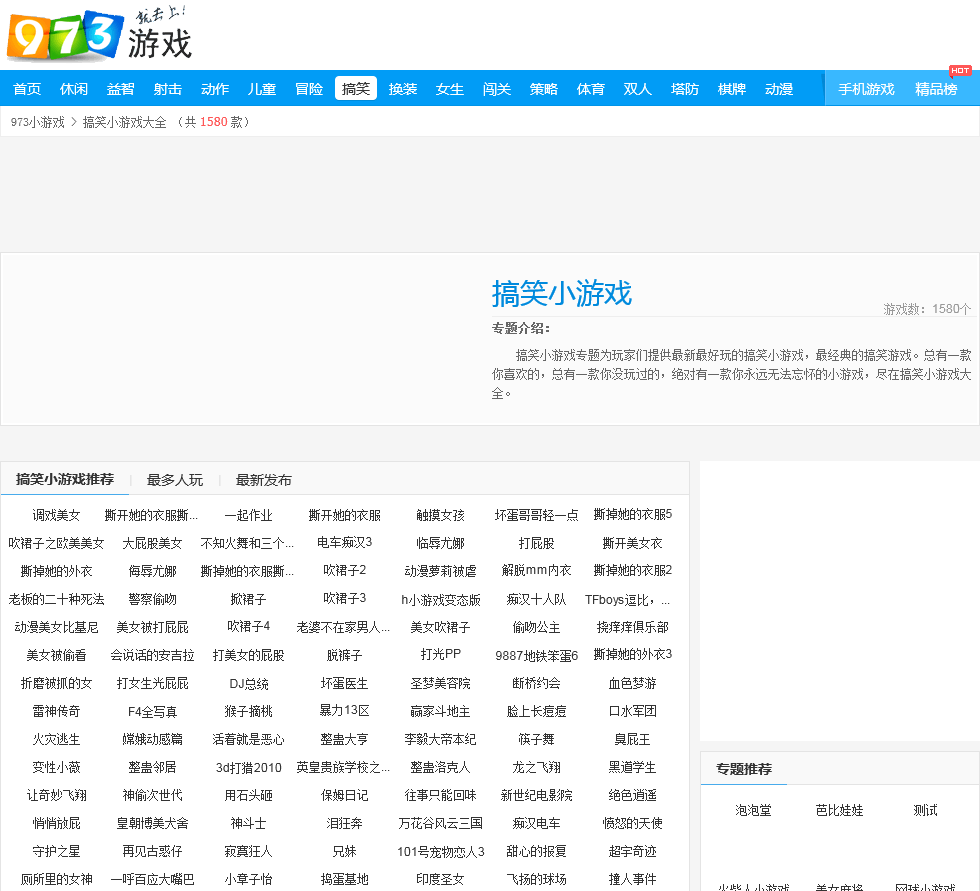980x891 pixels.
Task: Select the 搞笑小游戏推荐 tab
Action: coord(65,479)
